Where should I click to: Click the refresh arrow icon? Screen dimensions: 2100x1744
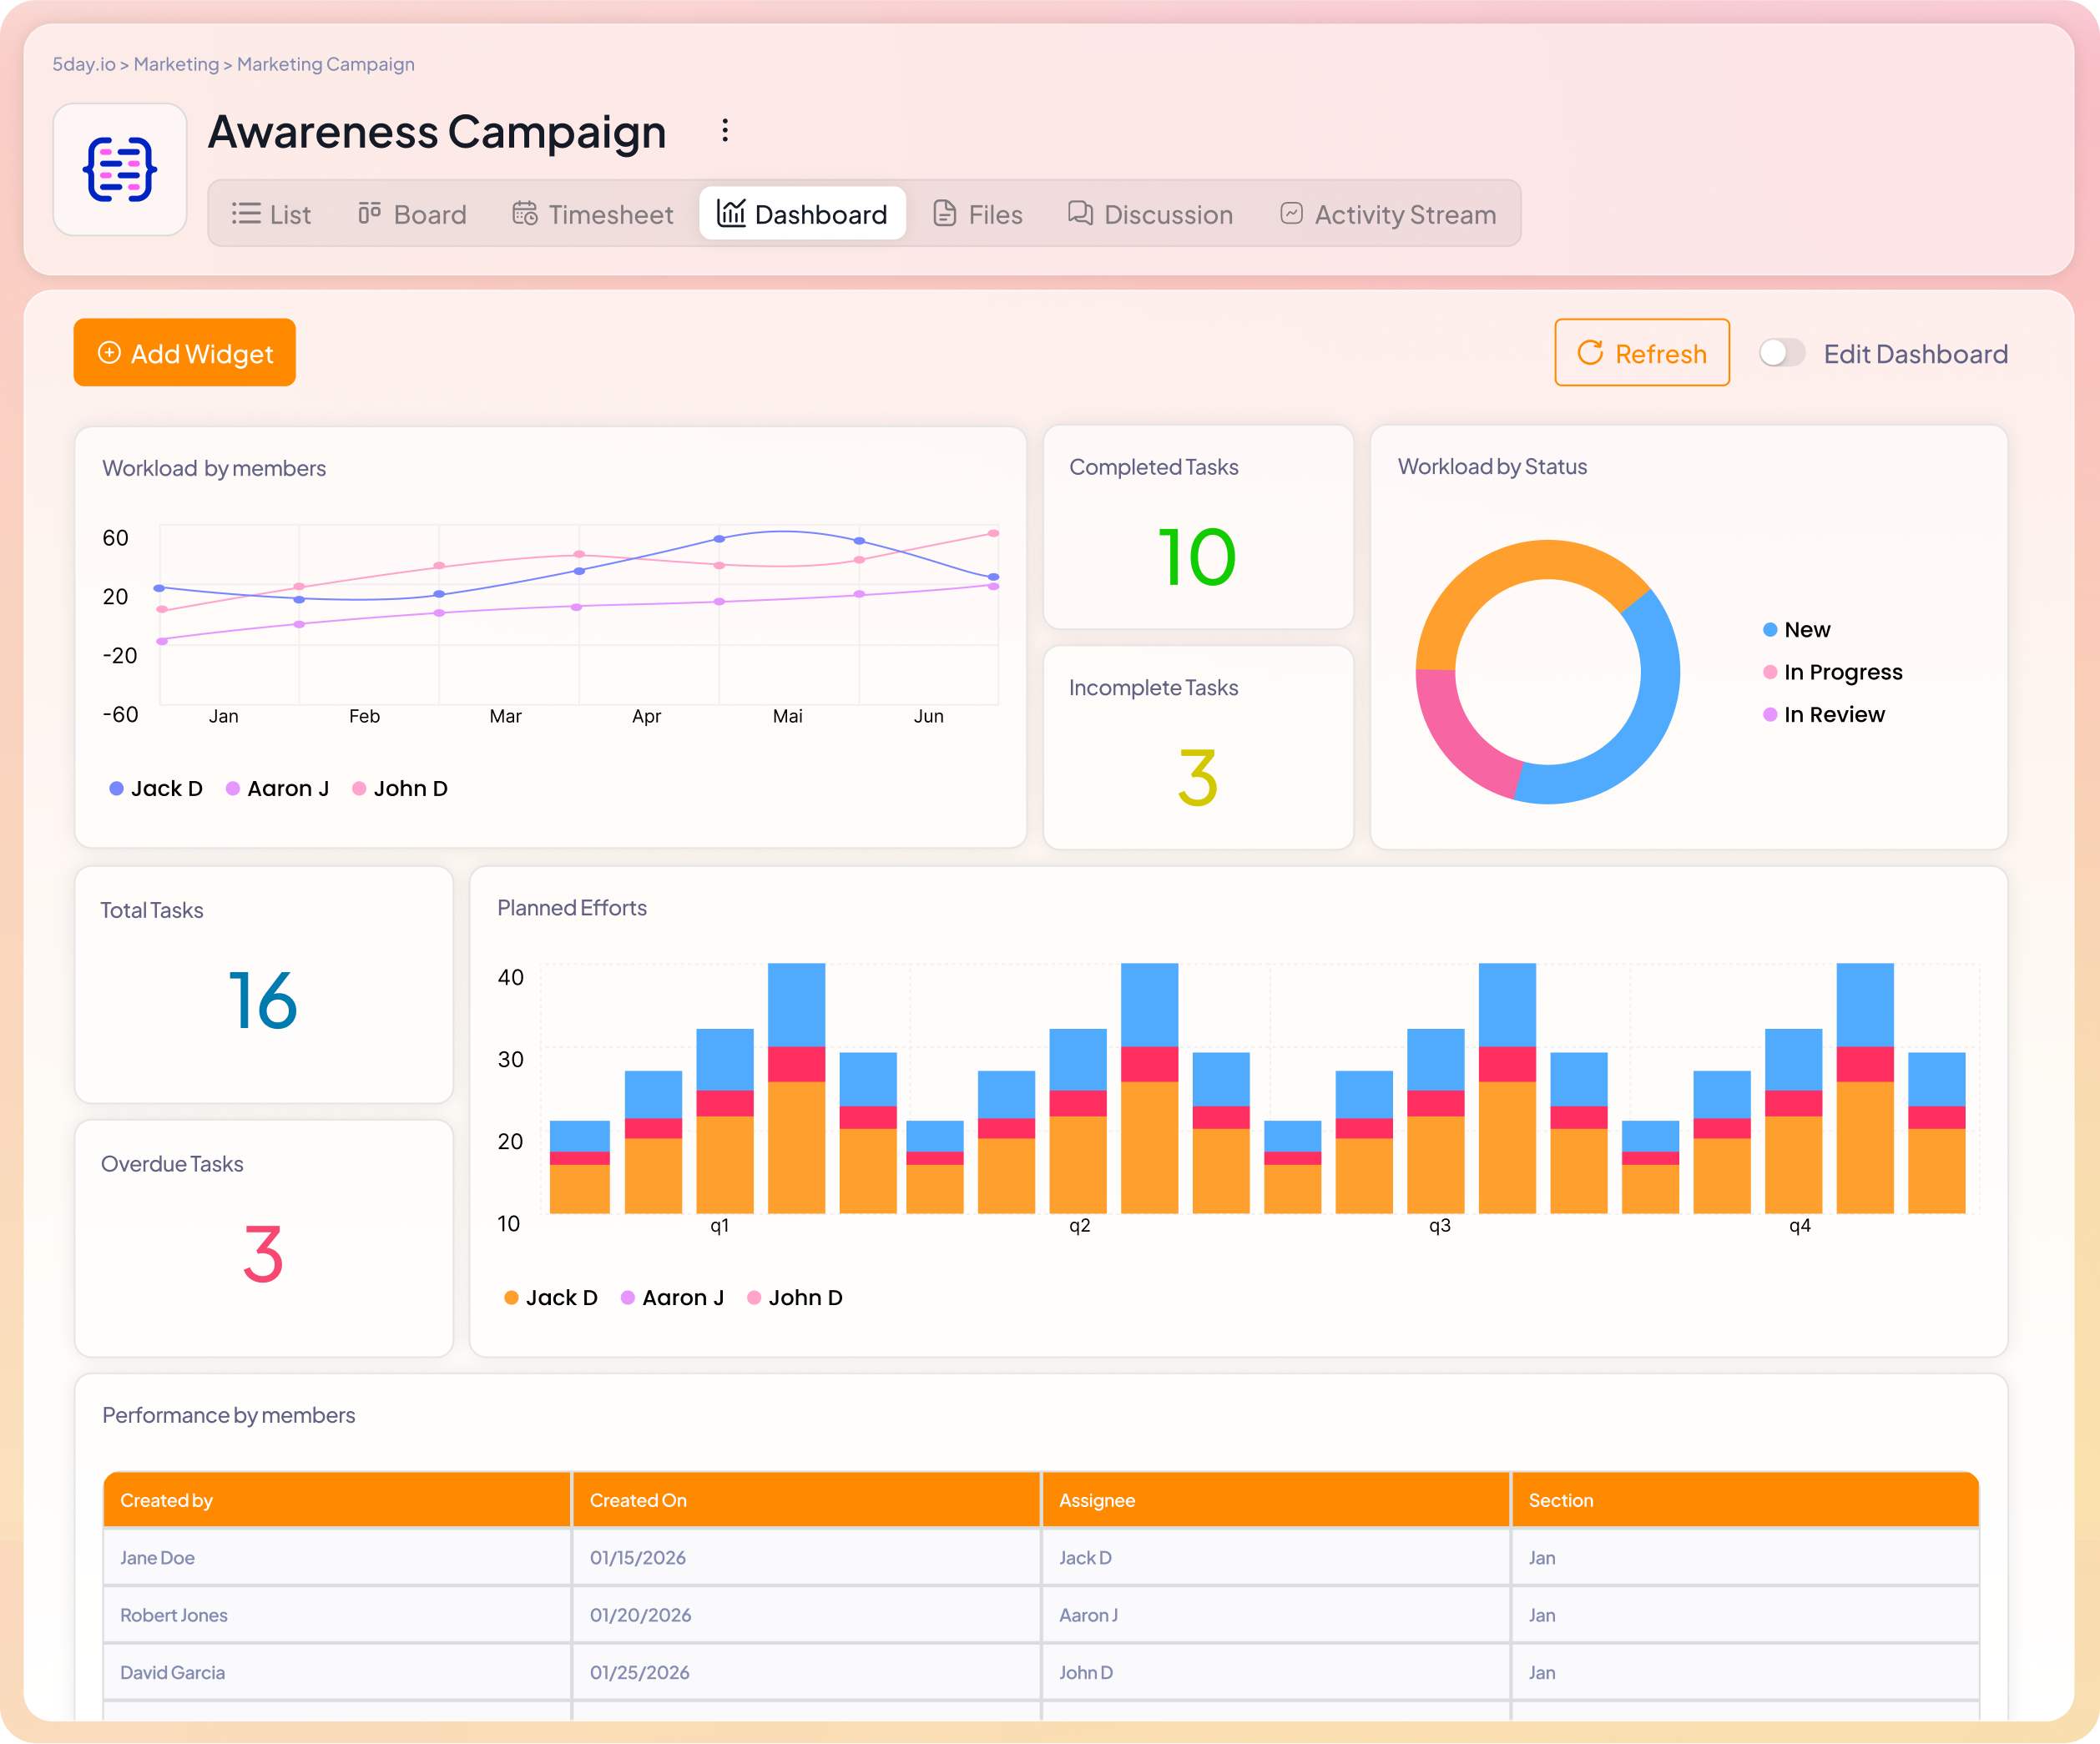point(1591,353)
